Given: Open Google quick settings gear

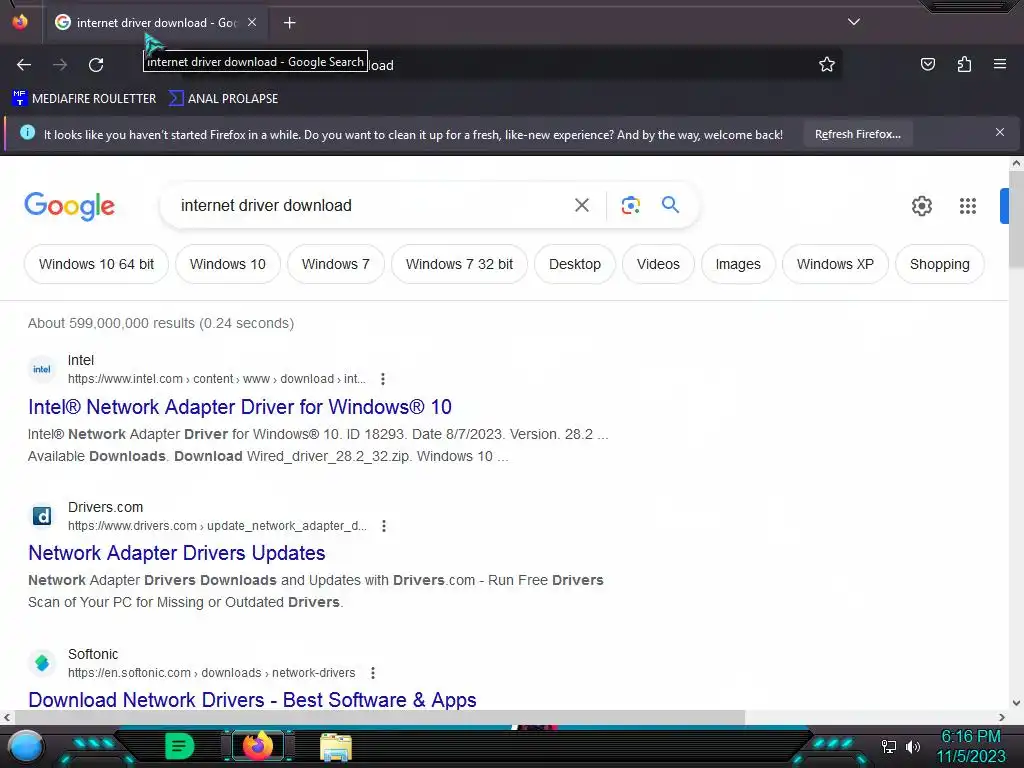Looking at the screenshot, I should click(x=921, y=206).
